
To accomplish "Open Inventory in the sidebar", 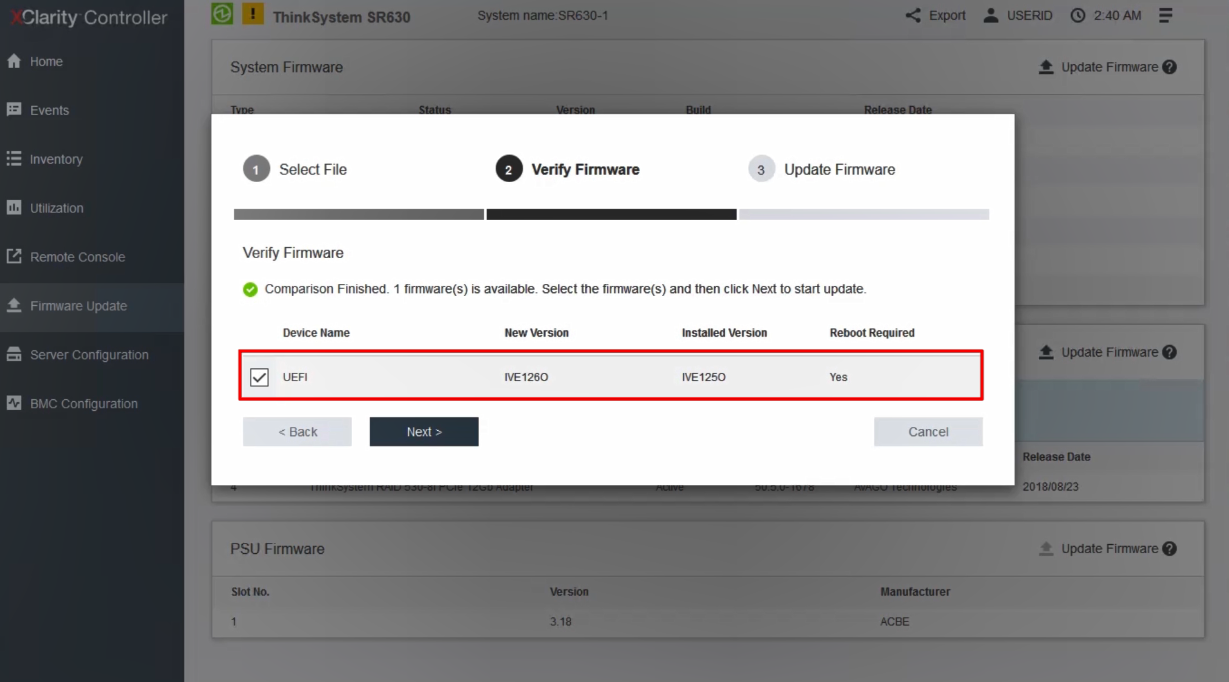I will 56,159.
